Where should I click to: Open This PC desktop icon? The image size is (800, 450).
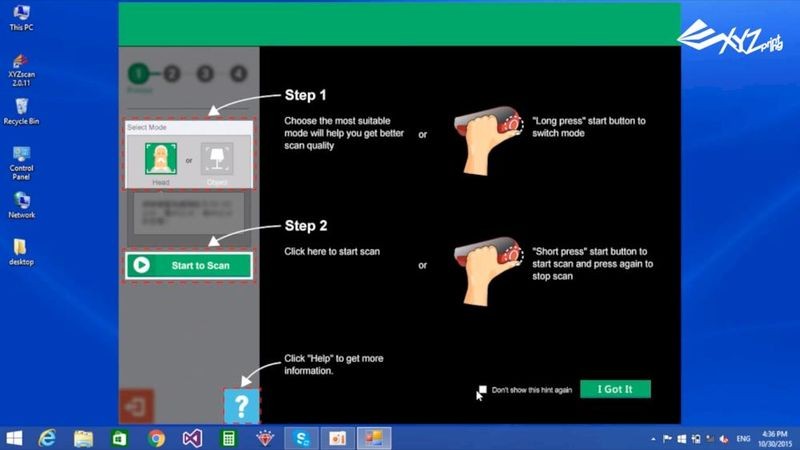pos(20,13)
